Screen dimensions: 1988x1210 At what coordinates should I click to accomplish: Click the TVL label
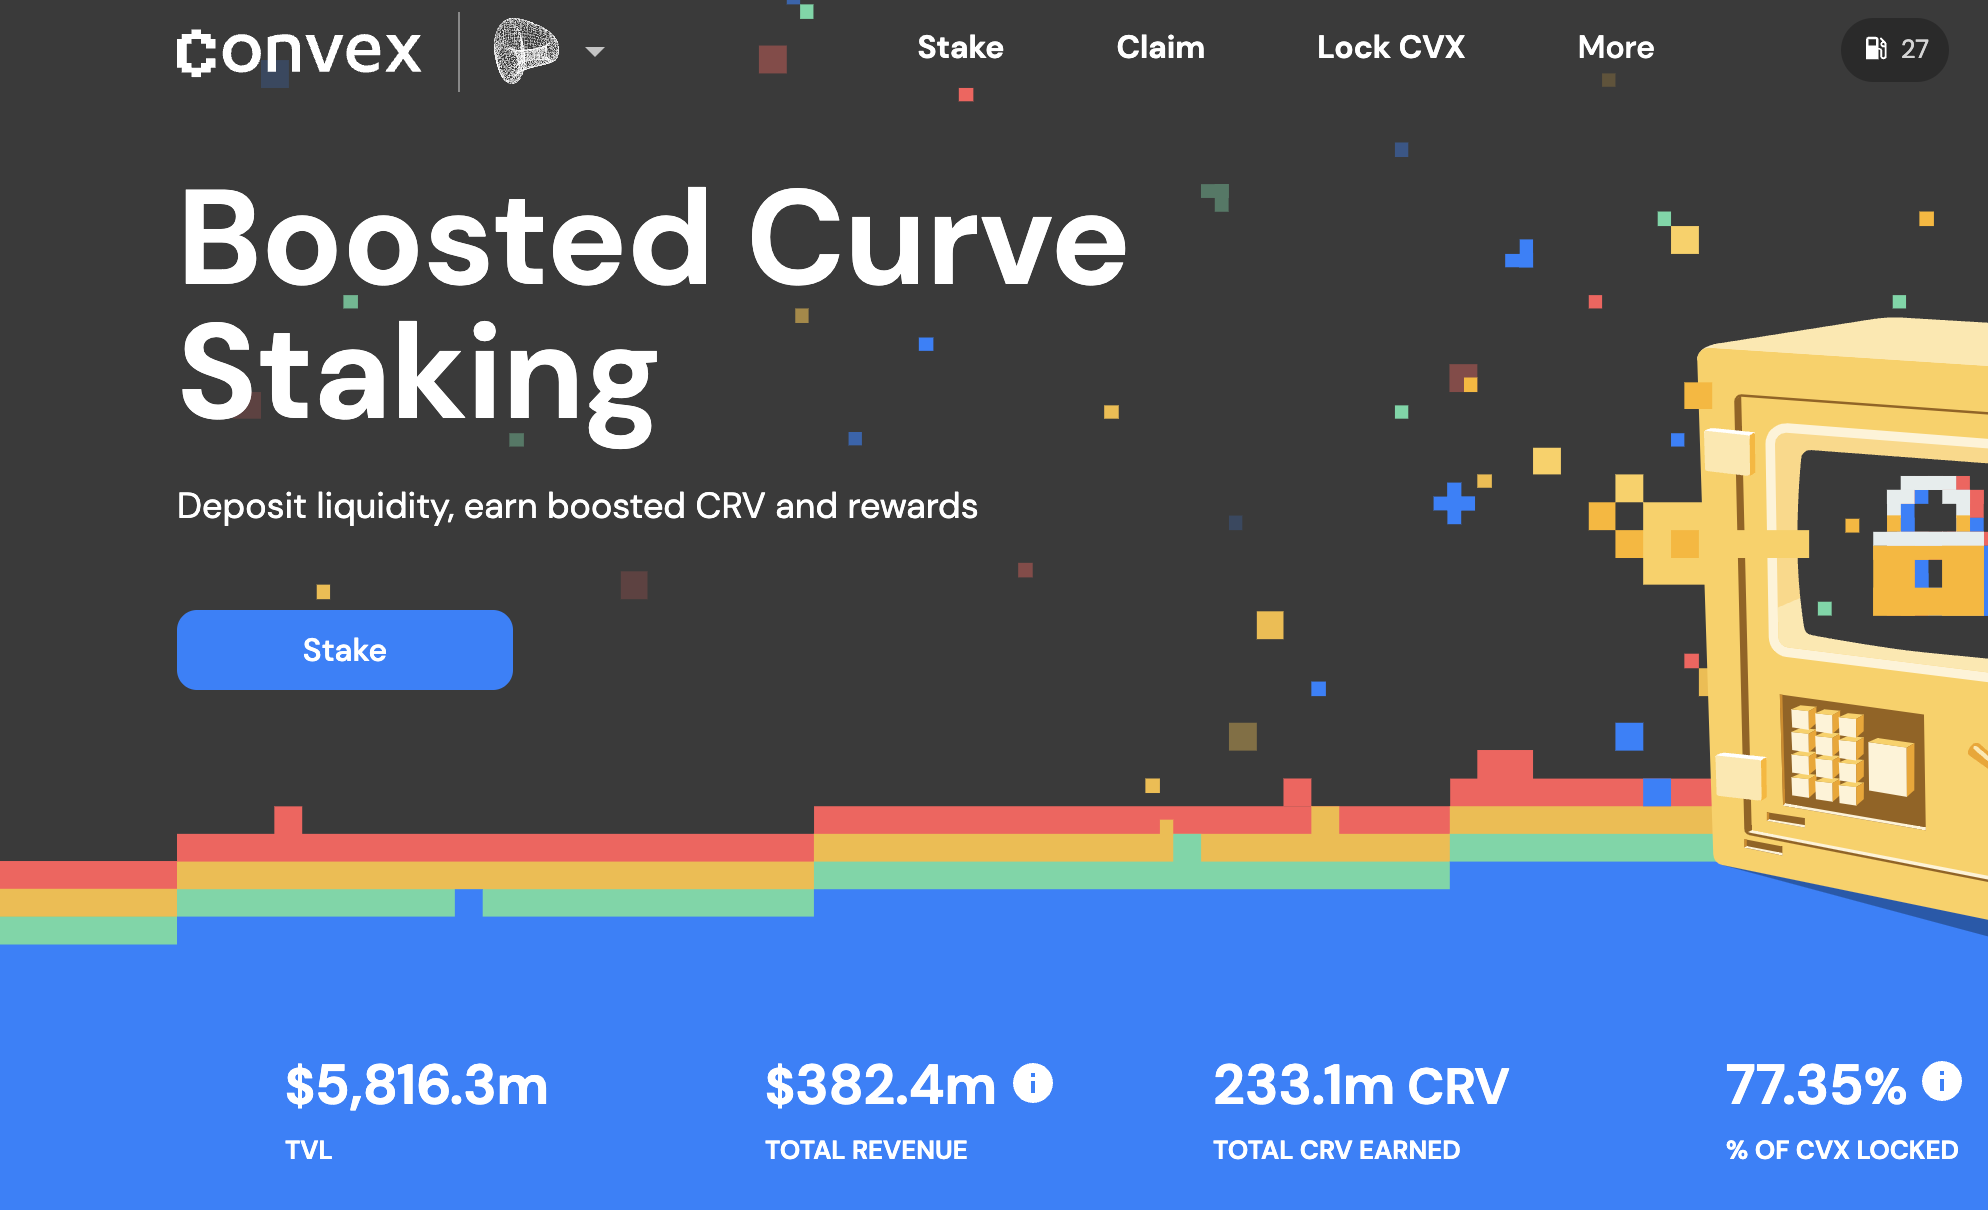[x=309, y=1150]
